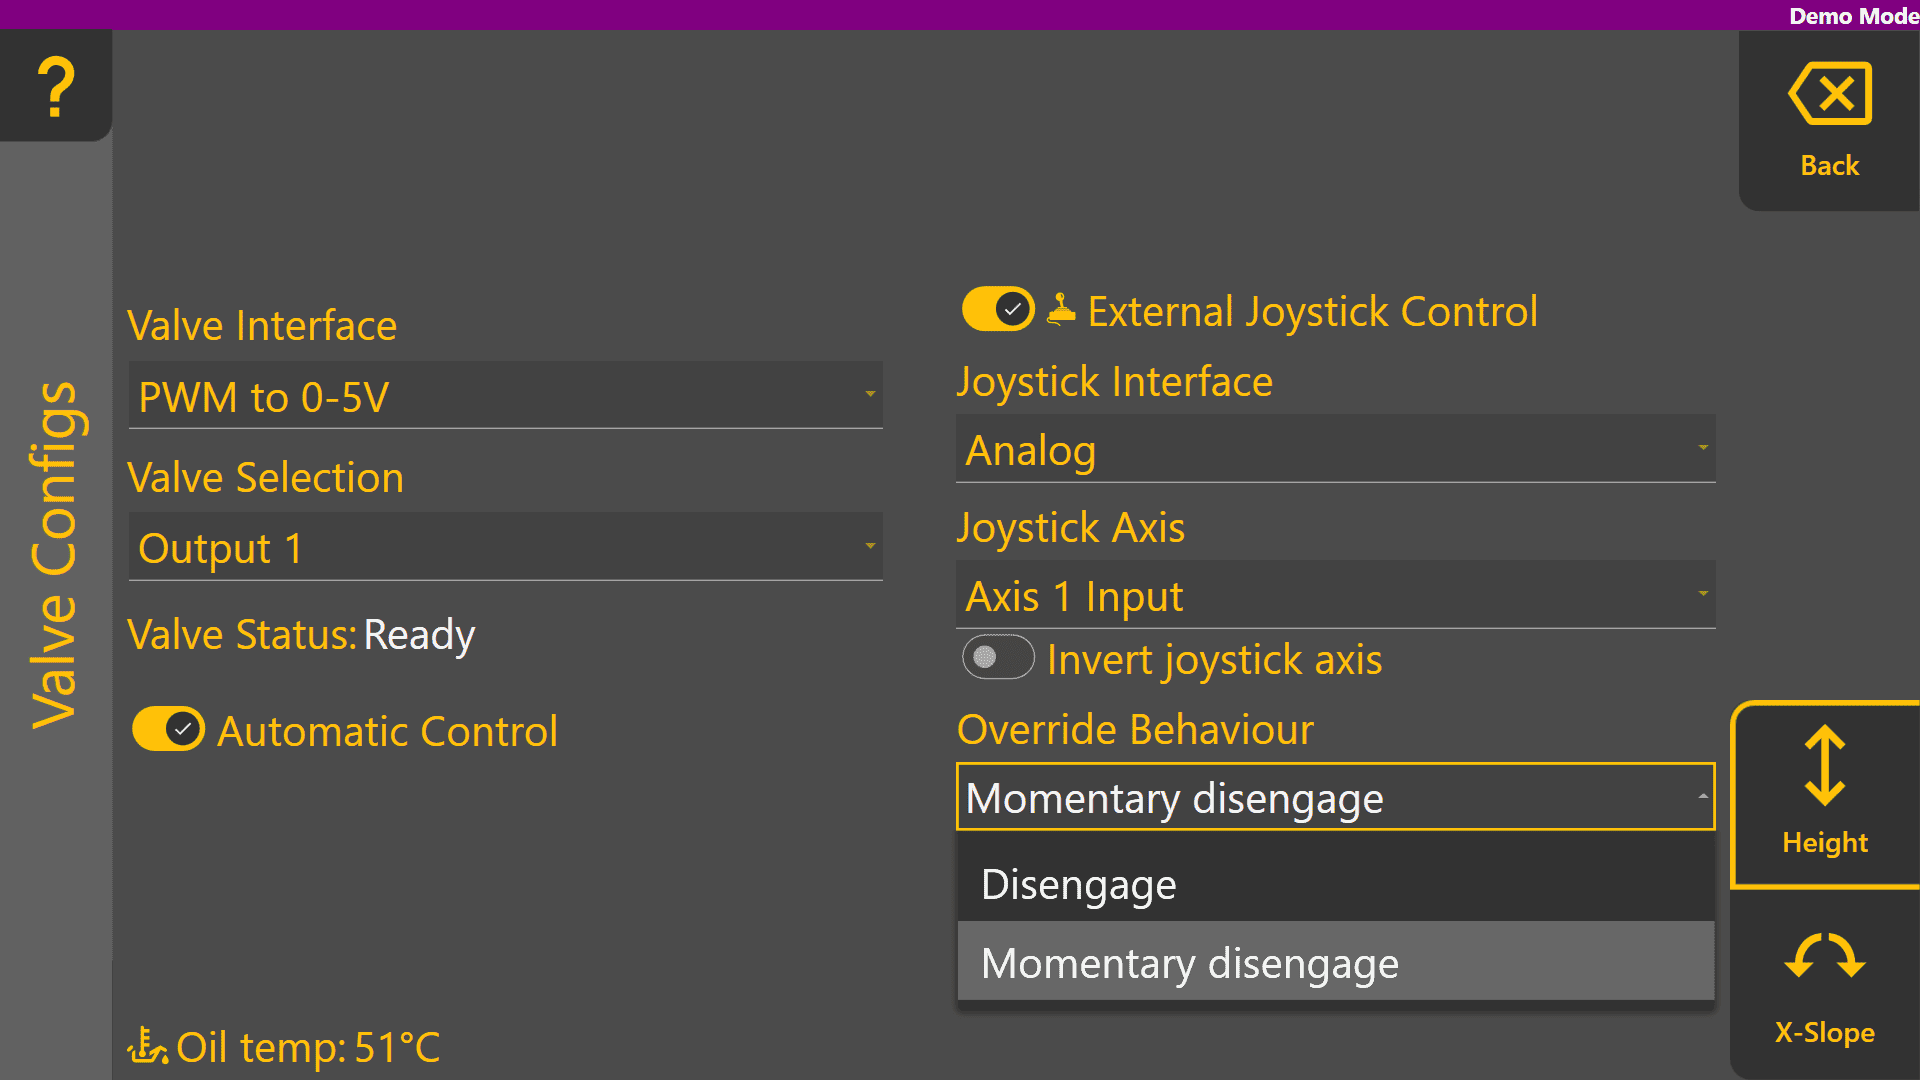Screen dimensions: 1920x1080
Task: Click the Valve Status Ready text
Action: coord(418,635)
